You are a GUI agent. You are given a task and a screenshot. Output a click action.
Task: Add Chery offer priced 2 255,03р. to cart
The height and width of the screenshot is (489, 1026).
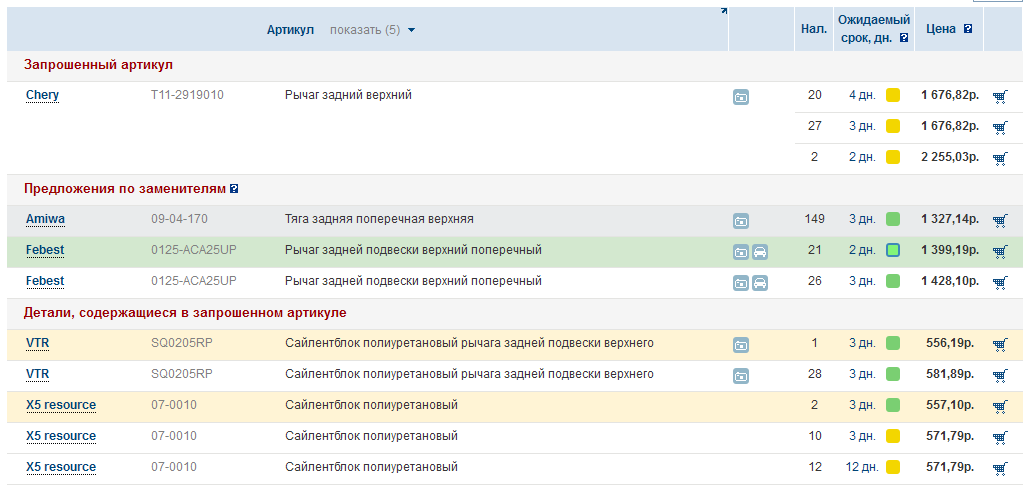[1000, 158]
